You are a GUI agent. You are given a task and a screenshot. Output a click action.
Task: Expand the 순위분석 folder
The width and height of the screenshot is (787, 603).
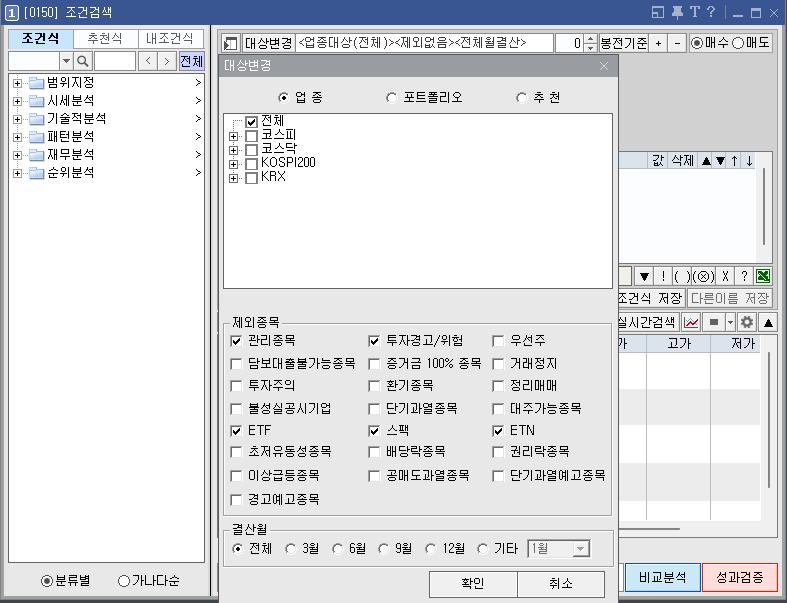click(18, 173)
